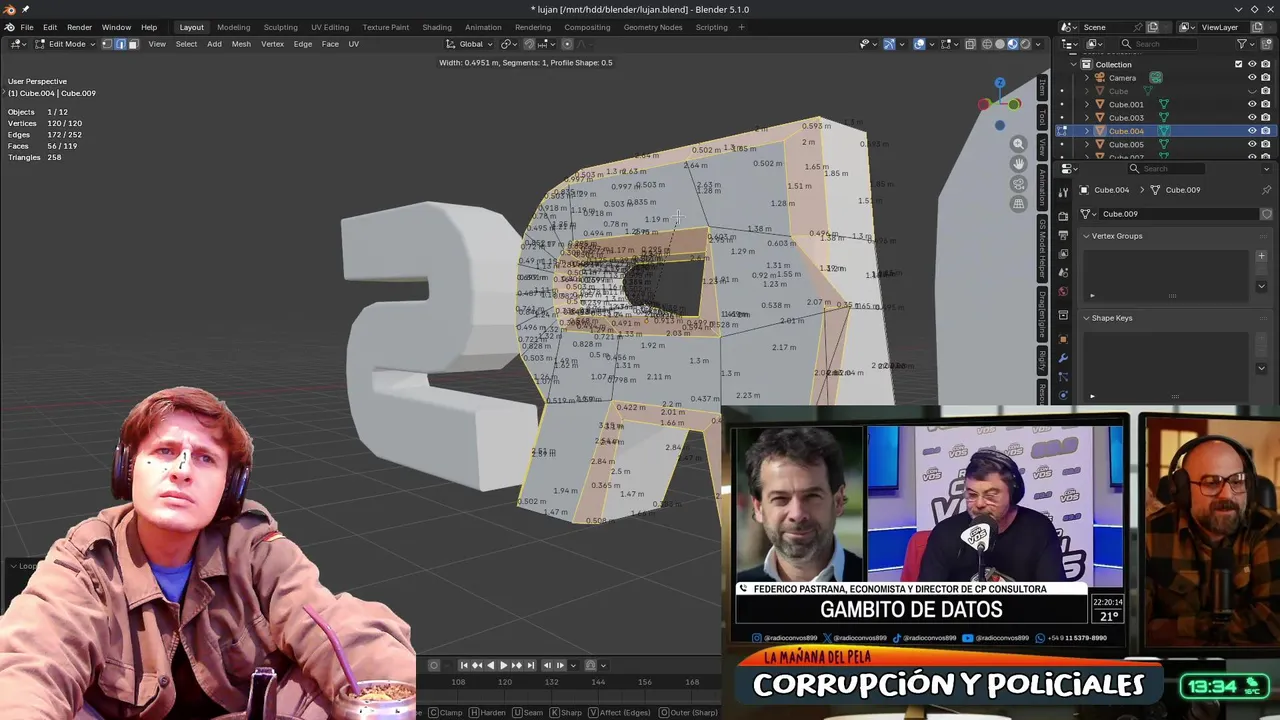
Task: Open the Object properties tab
Action: click(1063, 339)
